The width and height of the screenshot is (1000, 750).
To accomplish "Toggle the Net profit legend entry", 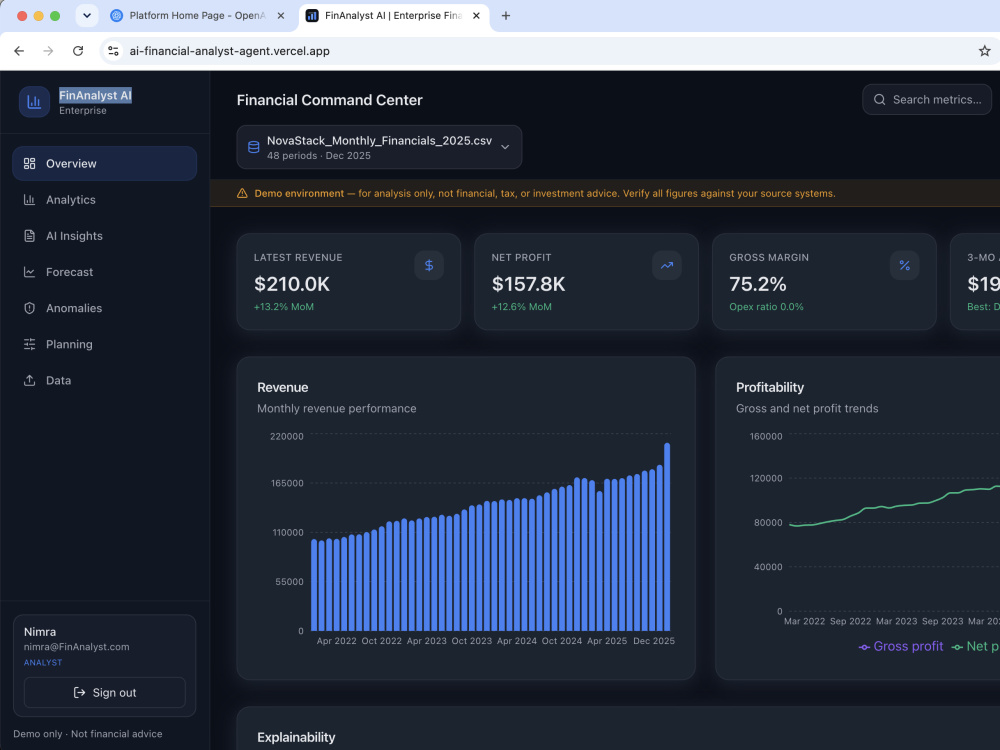I will point(976,647).
